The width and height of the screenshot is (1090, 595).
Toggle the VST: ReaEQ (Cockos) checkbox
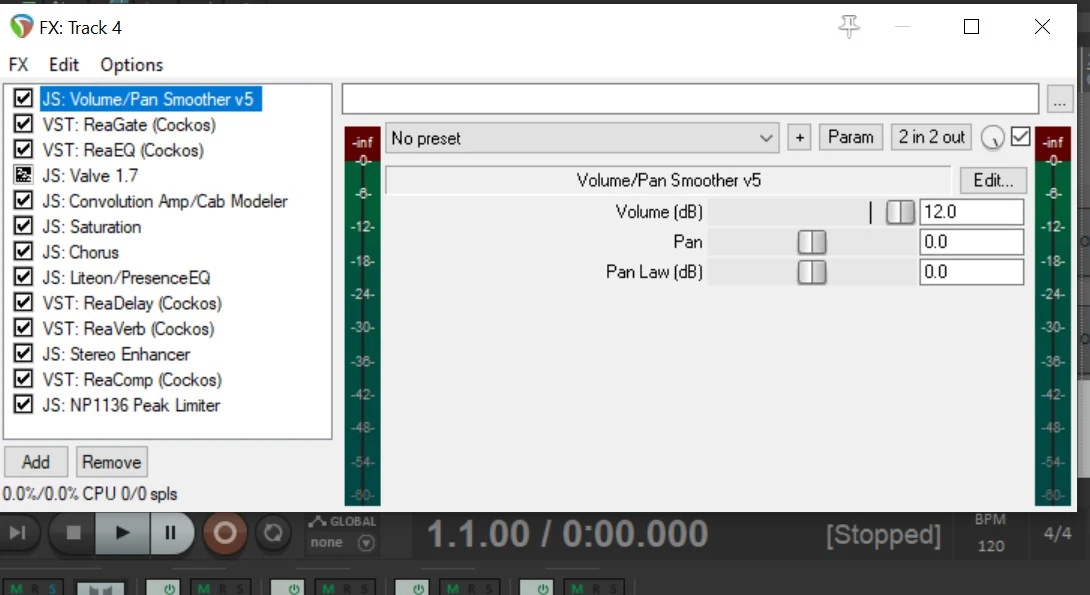(23, 149)
